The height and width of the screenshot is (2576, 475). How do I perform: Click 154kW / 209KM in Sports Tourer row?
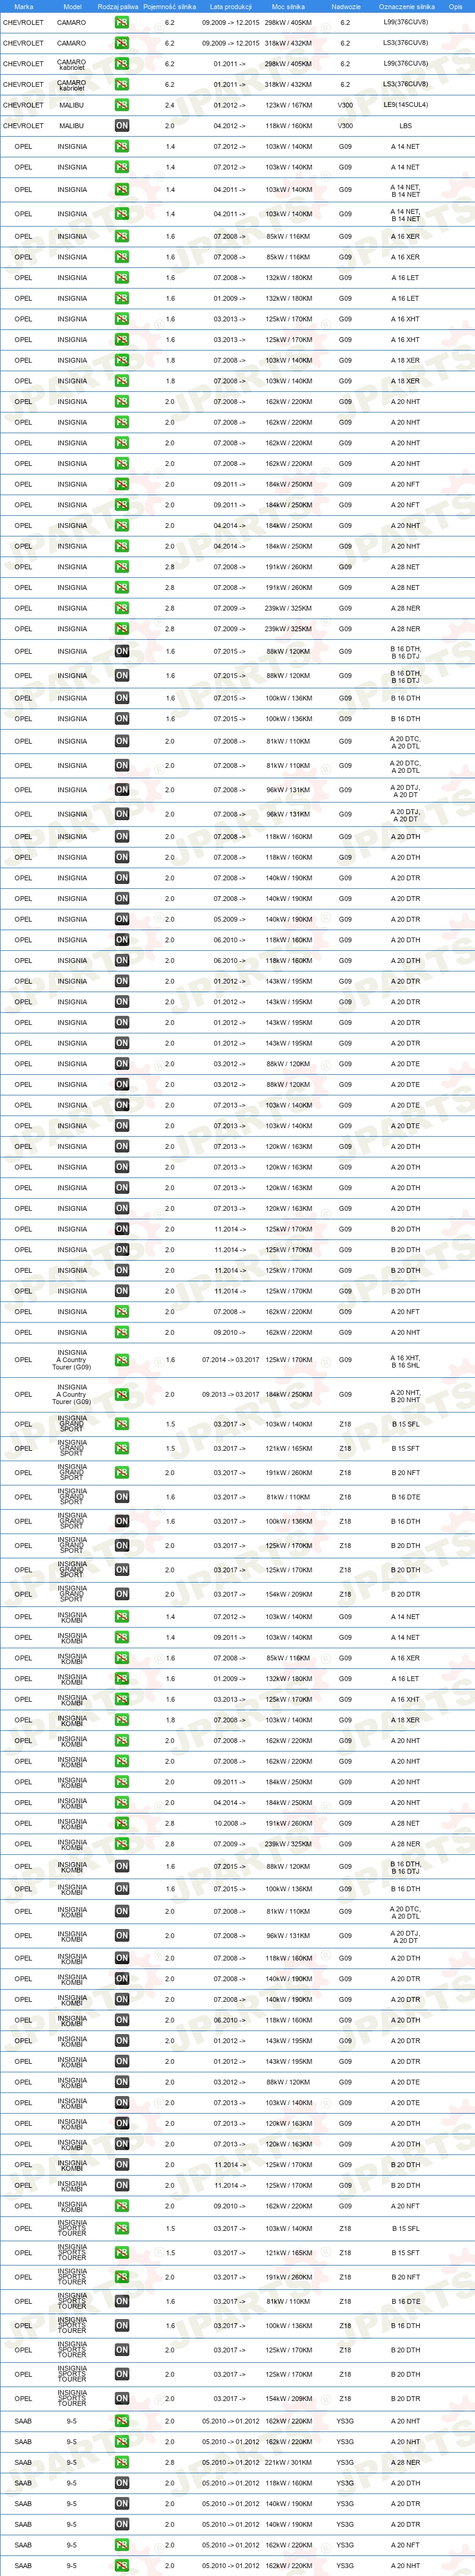pos(288,2398)
